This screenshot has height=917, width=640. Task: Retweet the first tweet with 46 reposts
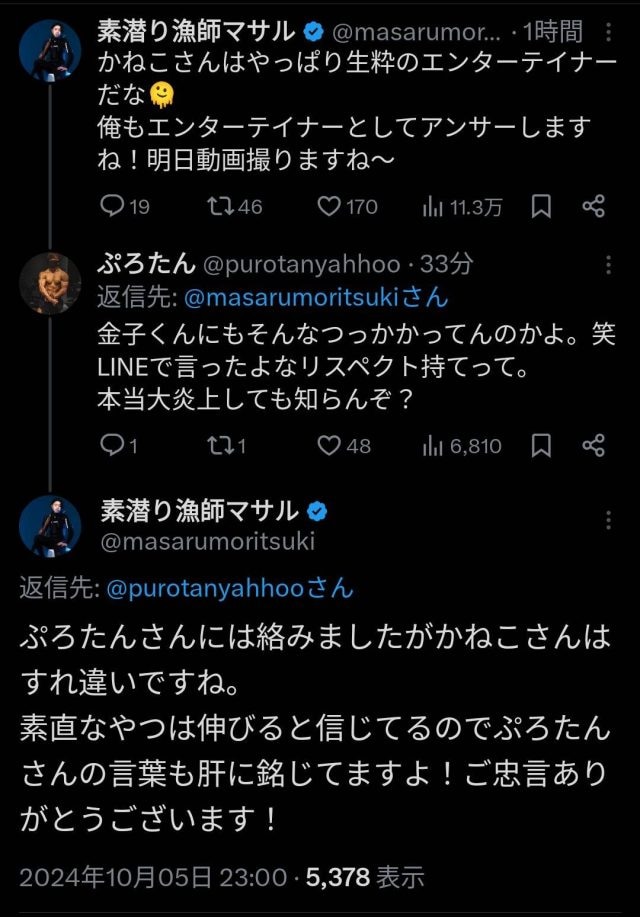pyautogui.click(x=218, y=206)
